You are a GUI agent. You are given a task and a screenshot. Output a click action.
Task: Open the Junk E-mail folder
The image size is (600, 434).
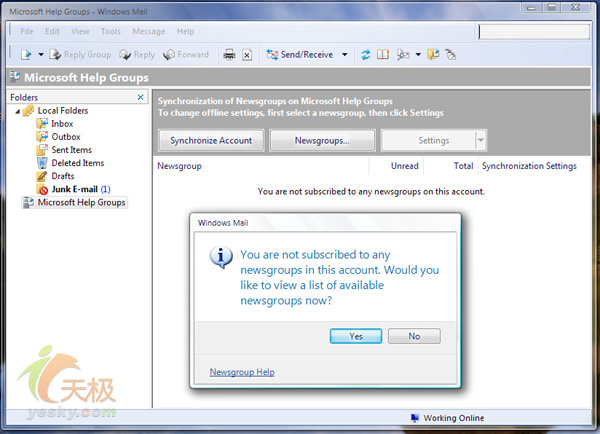point(75,189)
